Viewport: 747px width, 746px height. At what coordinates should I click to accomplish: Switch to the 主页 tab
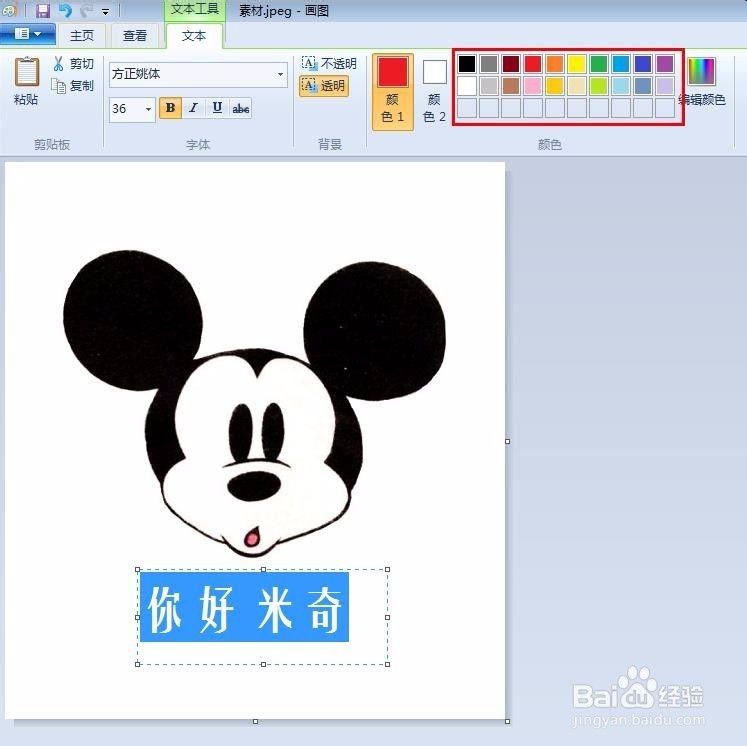81,36
